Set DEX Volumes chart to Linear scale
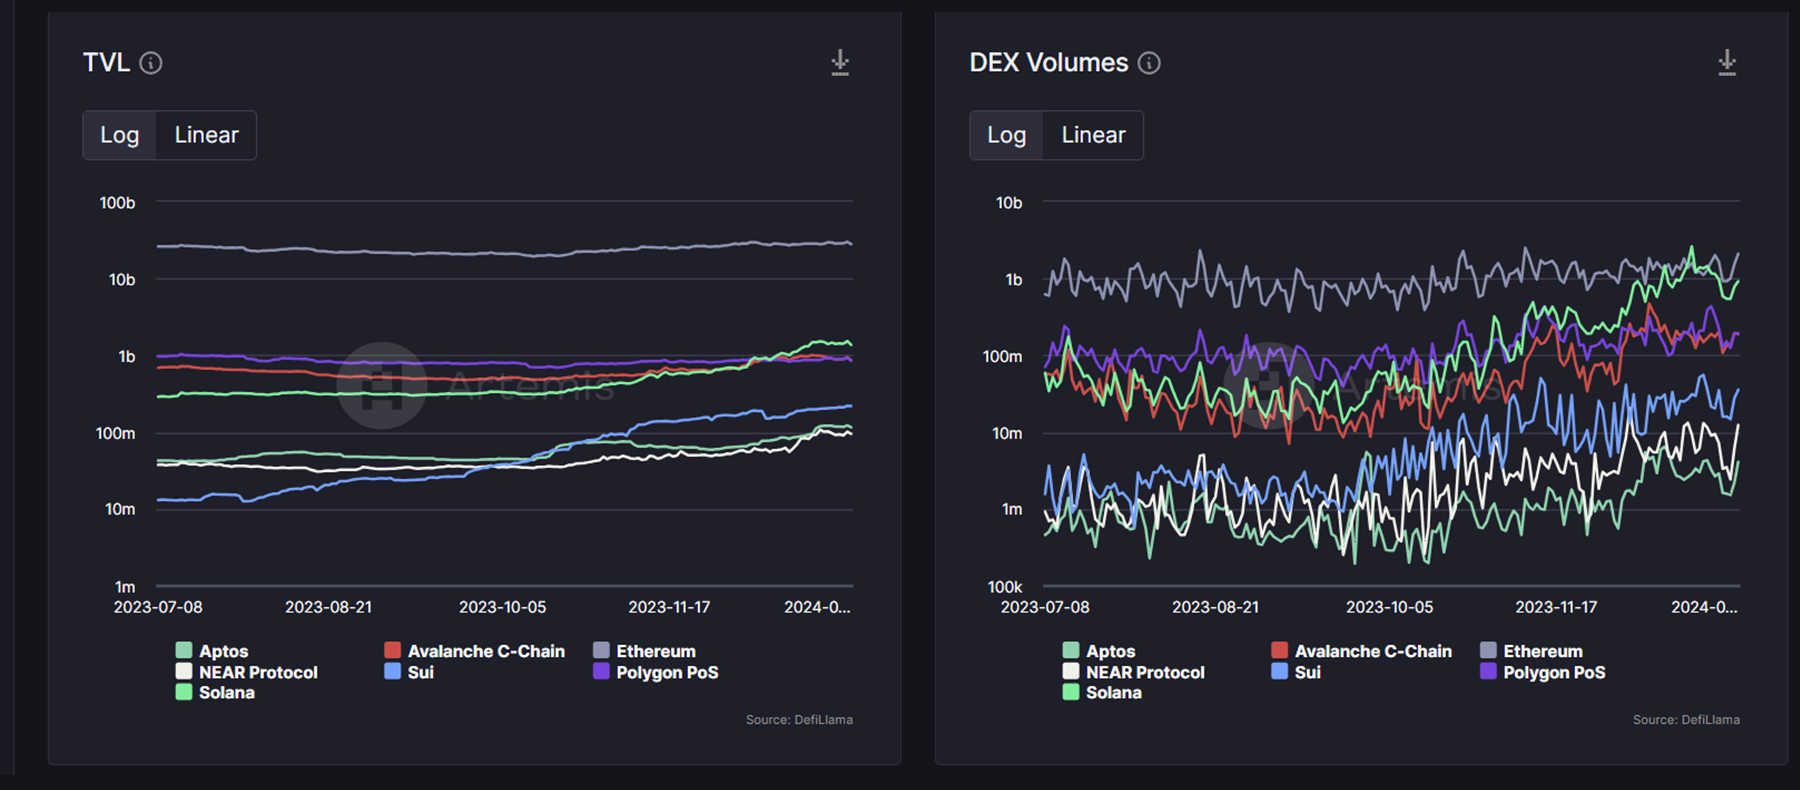The width and height of the screenshot is (1800, 790). 1093,135
